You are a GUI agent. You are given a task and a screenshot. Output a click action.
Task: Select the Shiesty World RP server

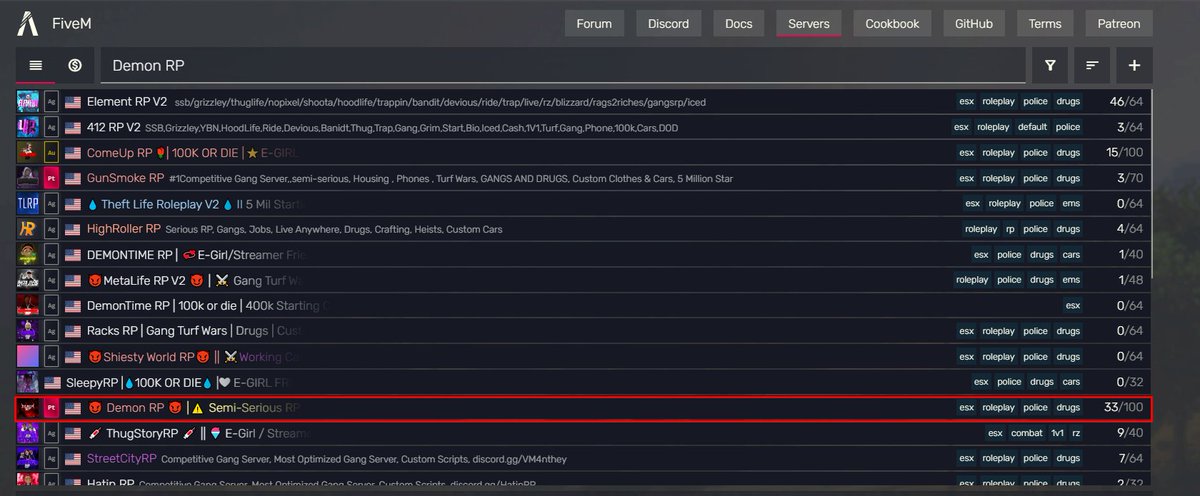583,356
